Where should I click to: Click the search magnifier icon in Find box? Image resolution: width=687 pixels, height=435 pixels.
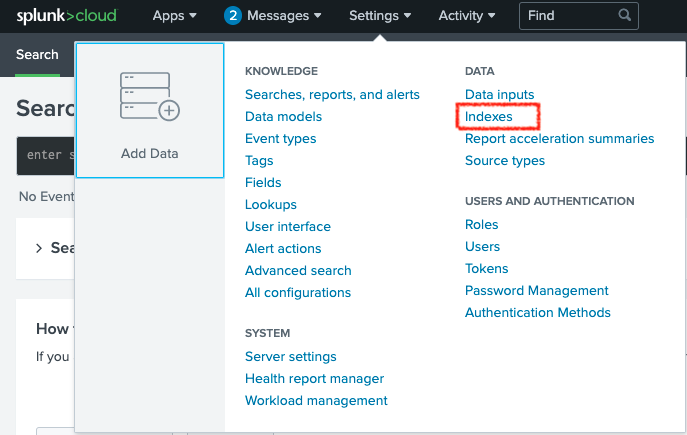[x=624, y=15]
